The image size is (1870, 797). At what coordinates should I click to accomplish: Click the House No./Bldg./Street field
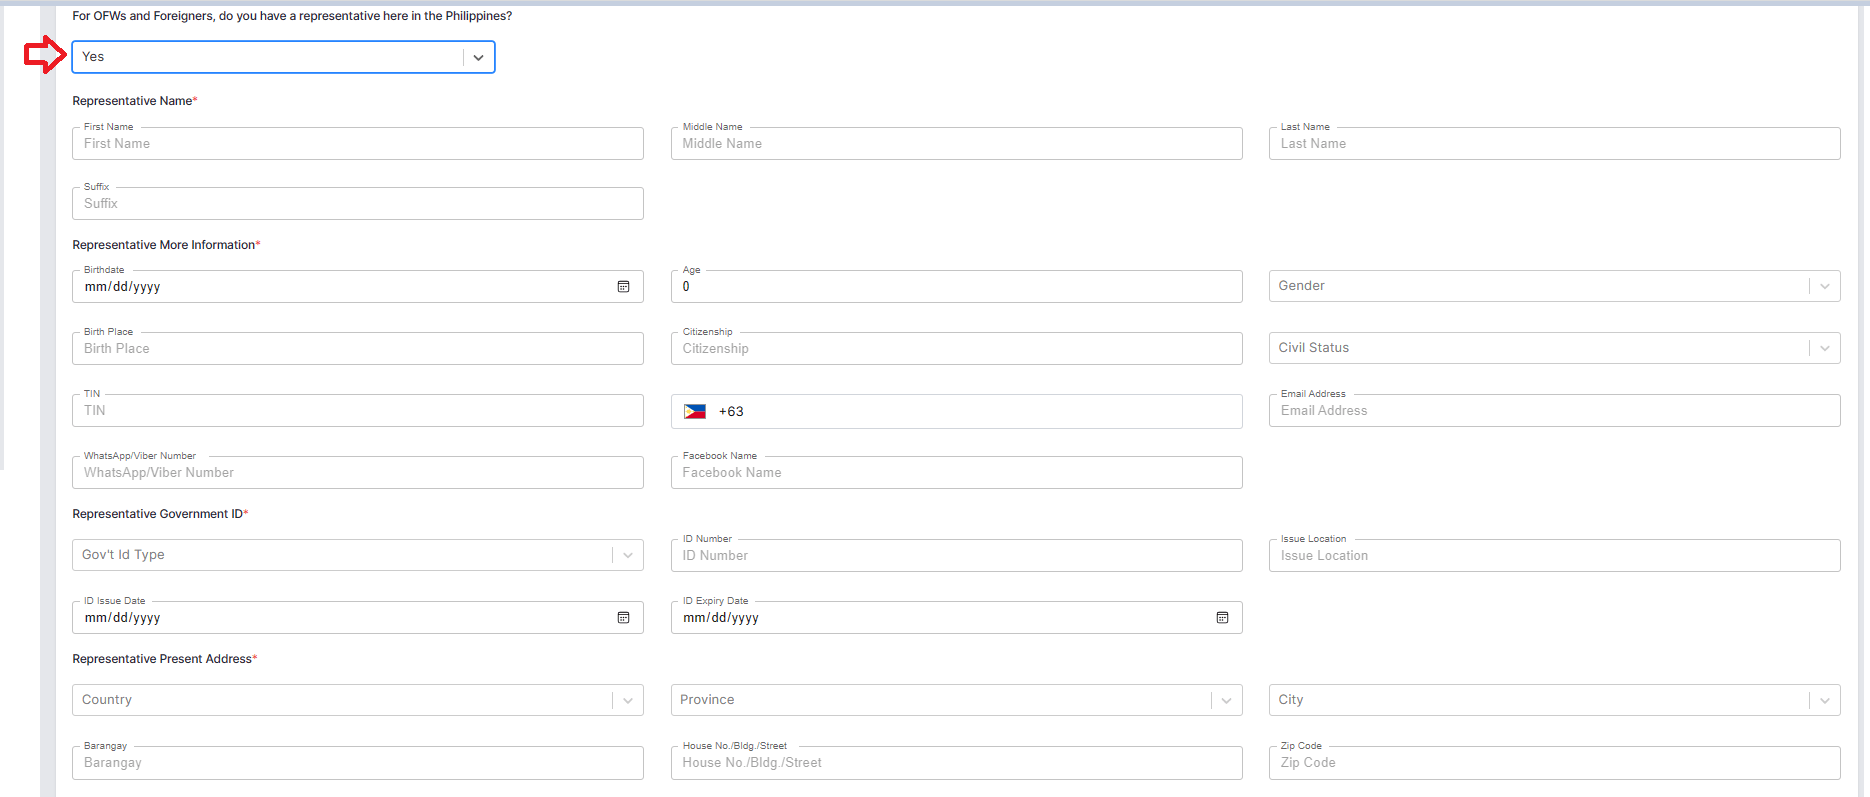coord(956,763)
